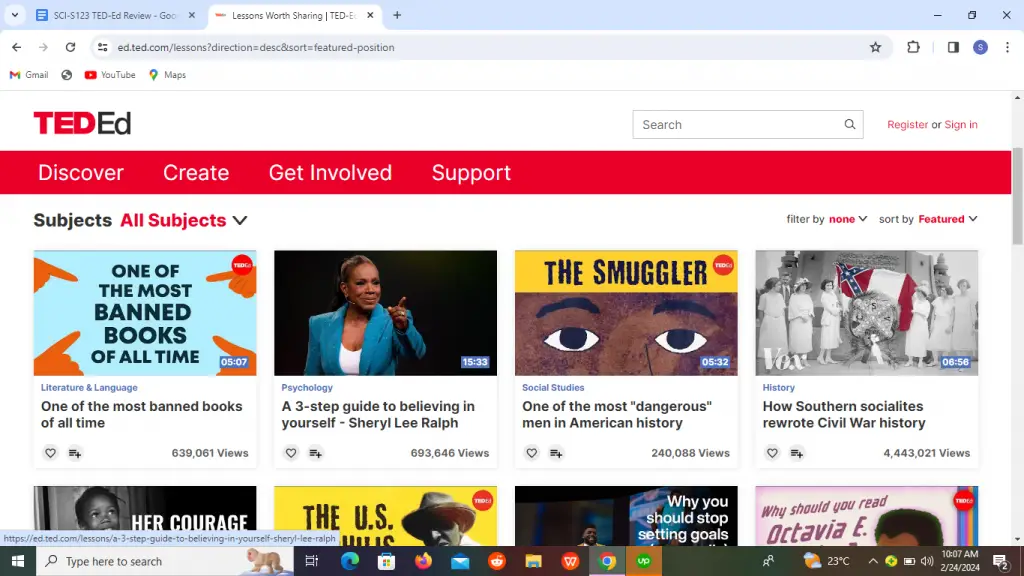Open the sort by Featured dropdown
Screen dimensions: 1024x576
point(947,219)
